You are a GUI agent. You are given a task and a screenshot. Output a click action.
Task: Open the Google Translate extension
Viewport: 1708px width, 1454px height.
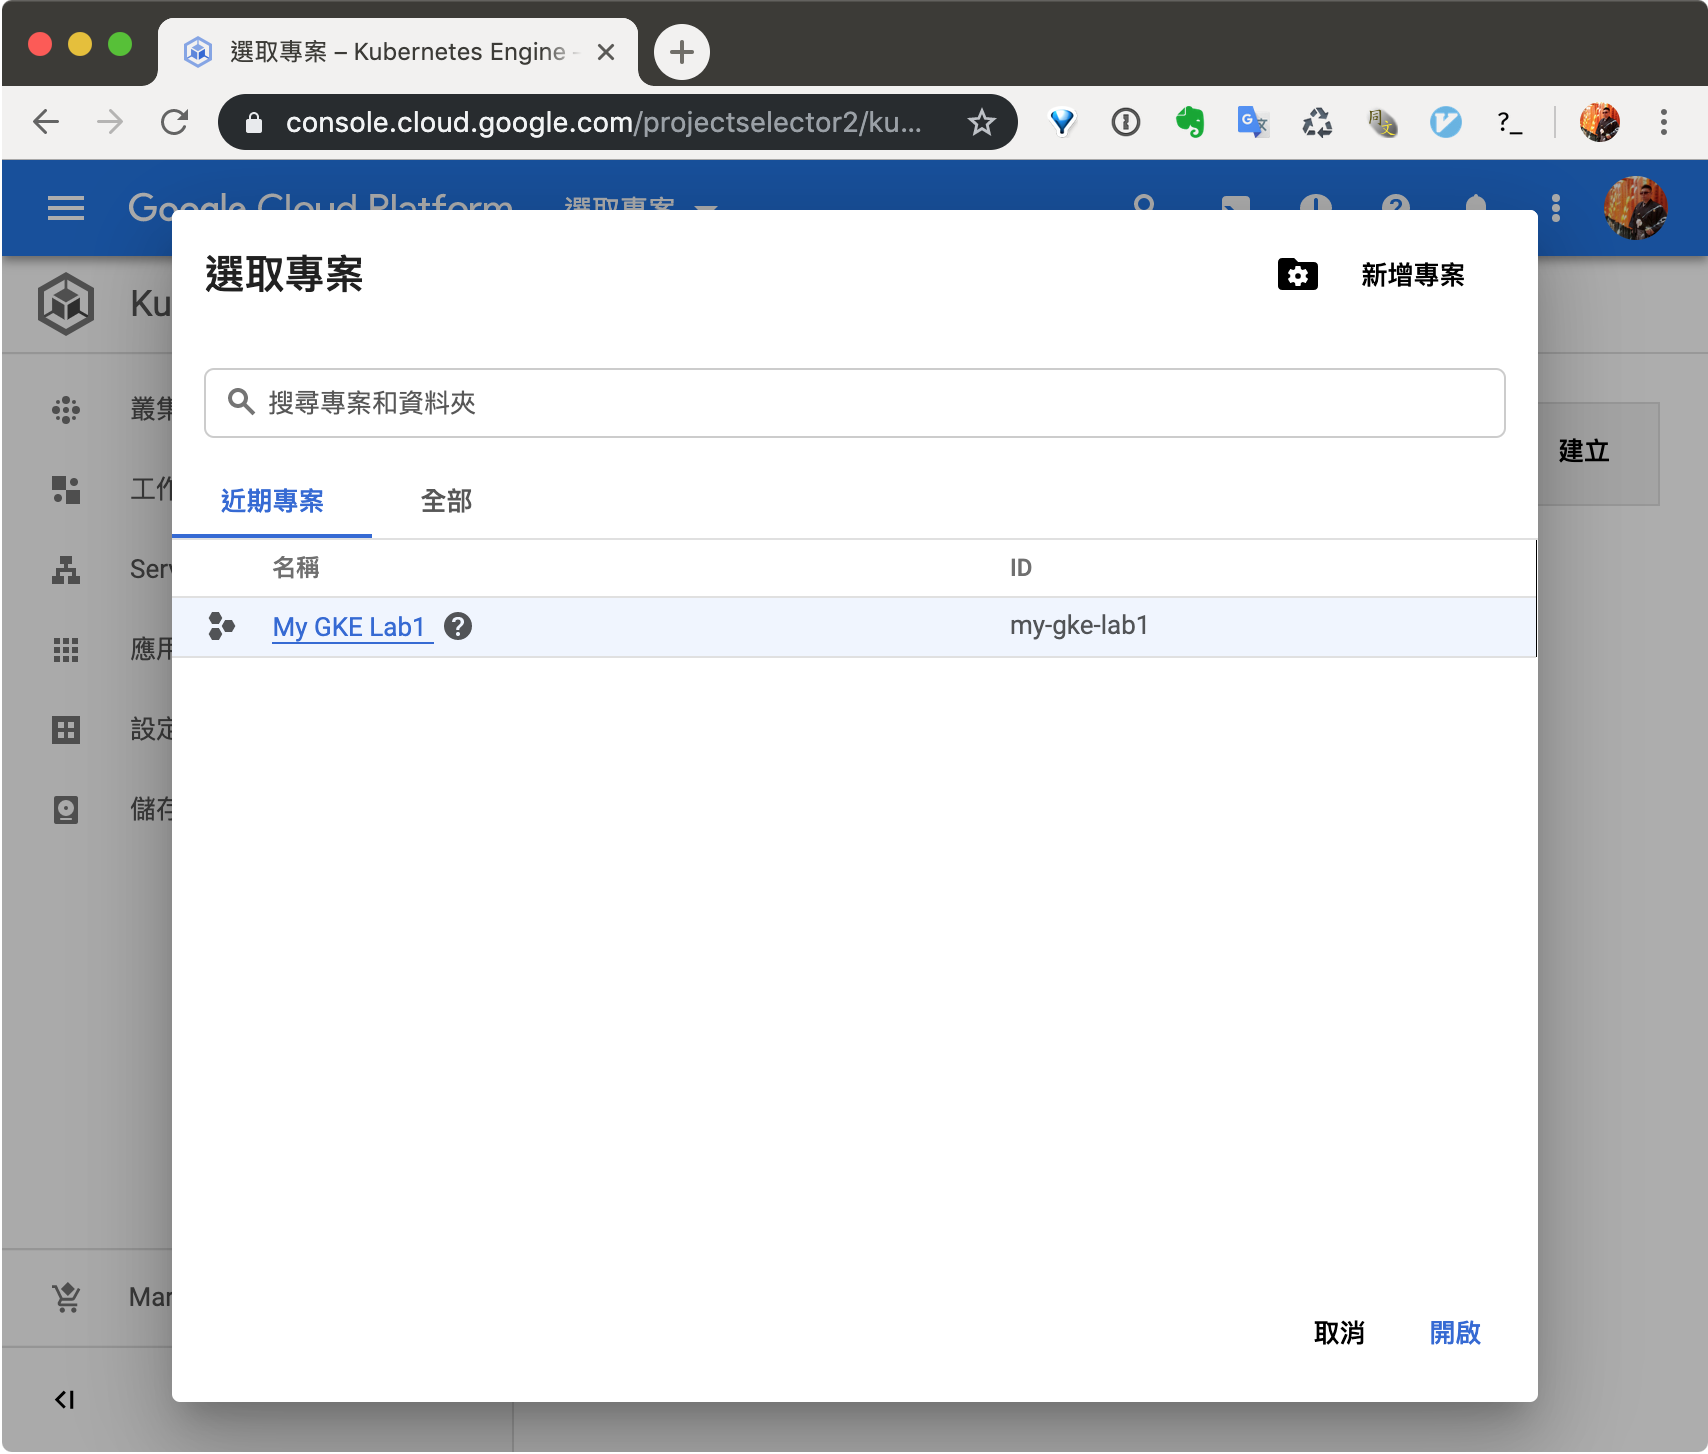coord(1253,122)
